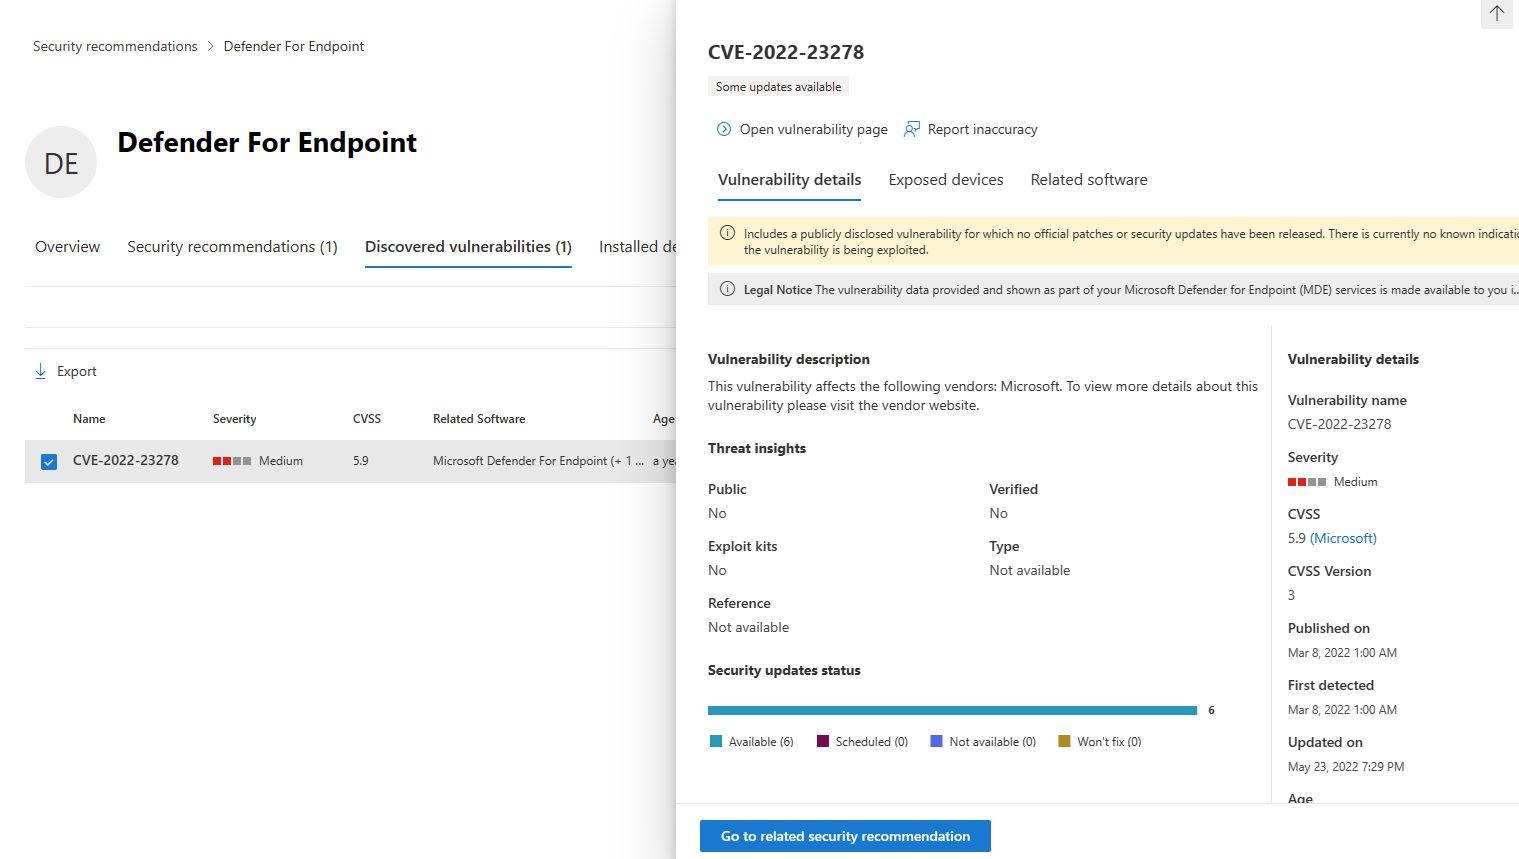Open the Security recommendations (1) tab
The width and height of the screenshot is (1519, 859).
pos(232,247)
